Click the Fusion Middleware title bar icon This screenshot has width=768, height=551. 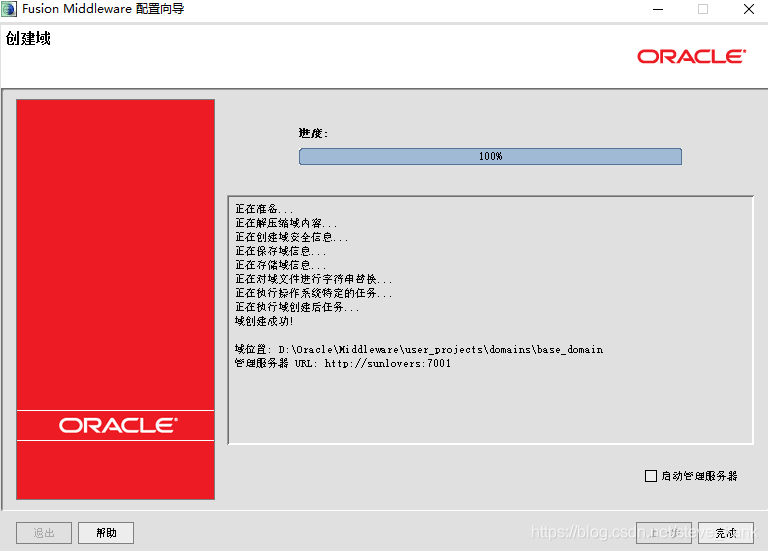click(9, 9)
